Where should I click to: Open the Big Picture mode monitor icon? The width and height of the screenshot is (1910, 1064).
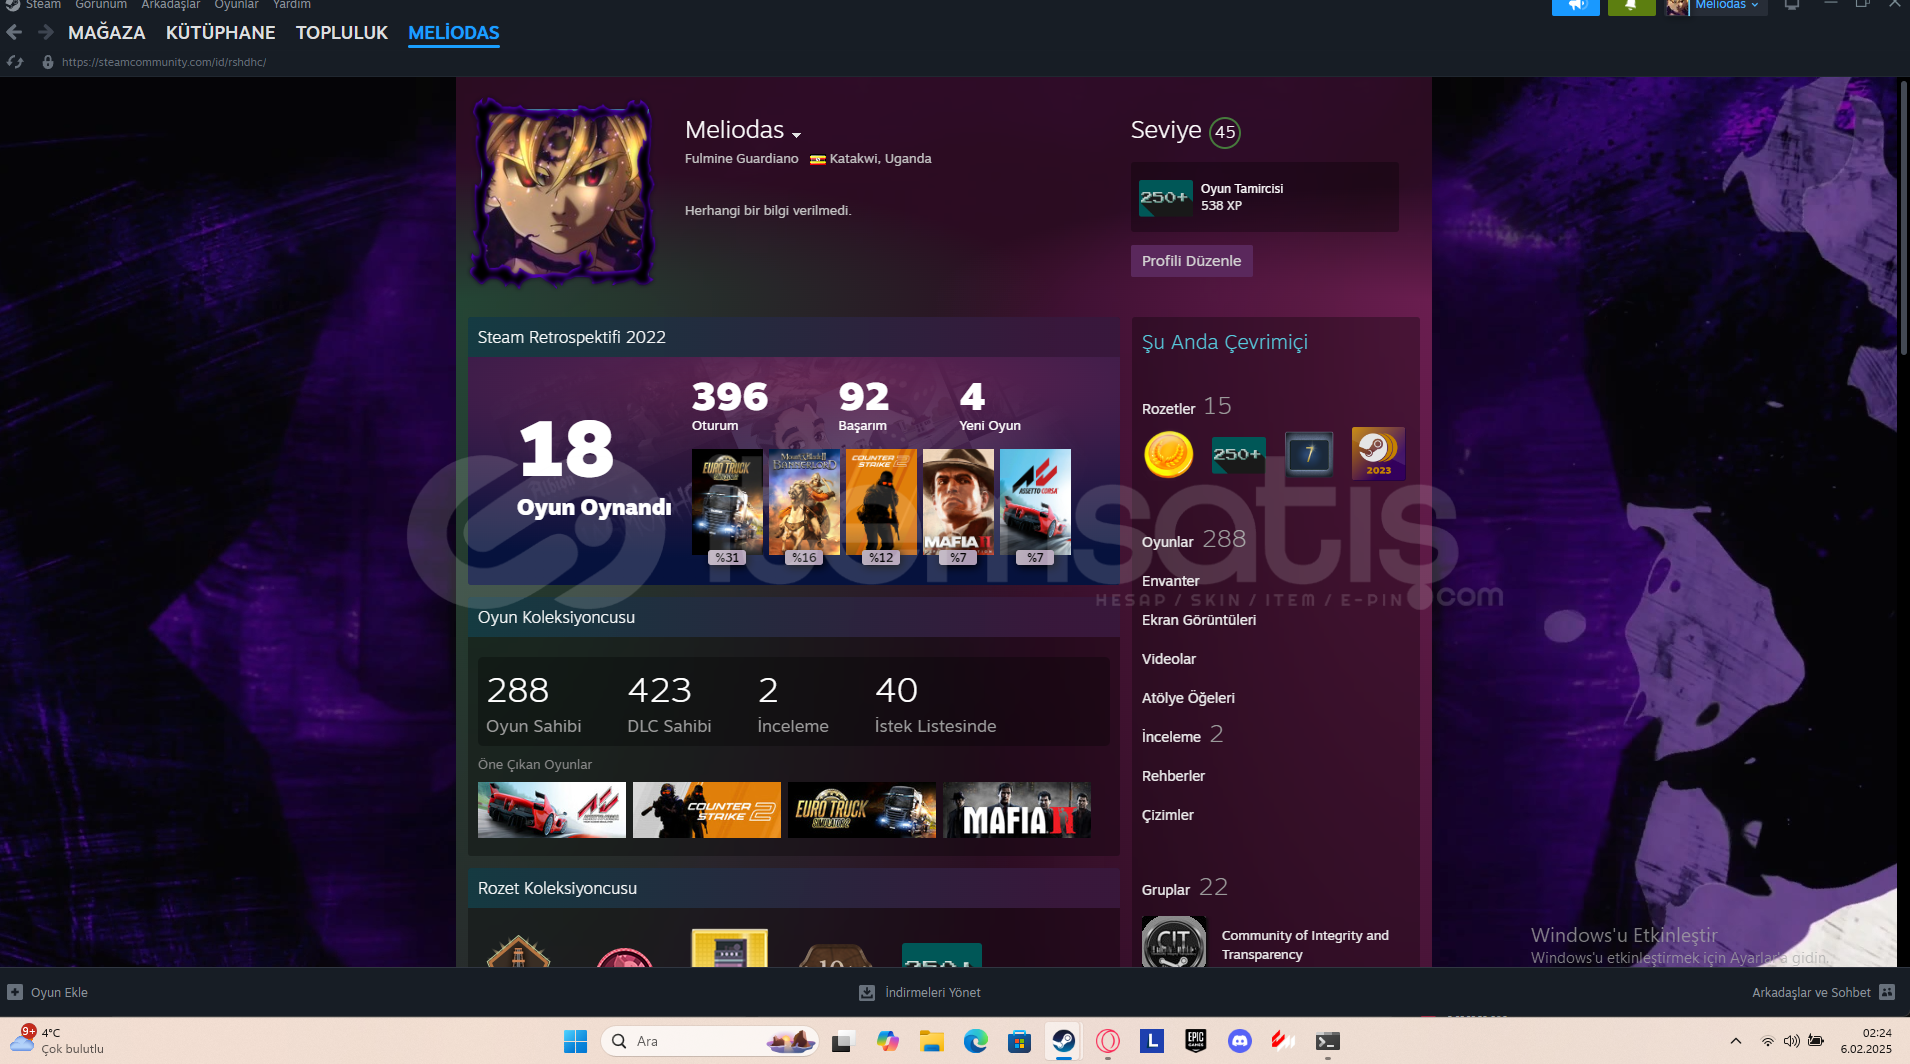click(x=1792, y=5)
